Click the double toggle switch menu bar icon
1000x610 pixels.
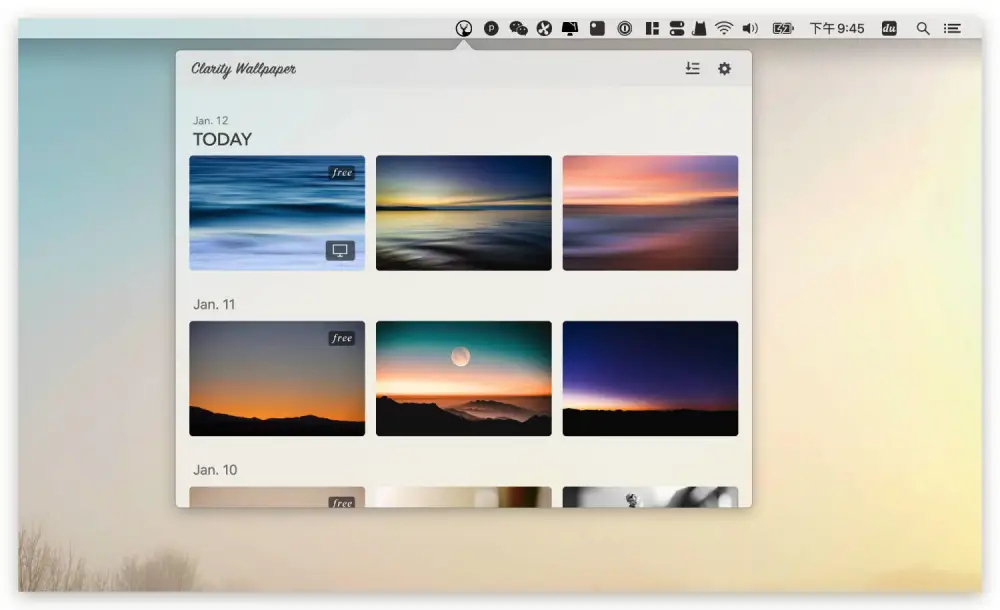(677, 28)
